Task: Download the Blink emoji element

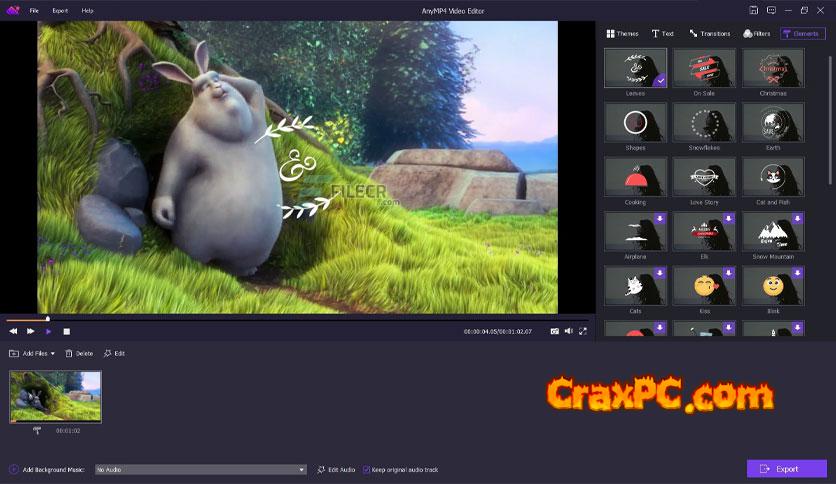Action: point(797,273)
